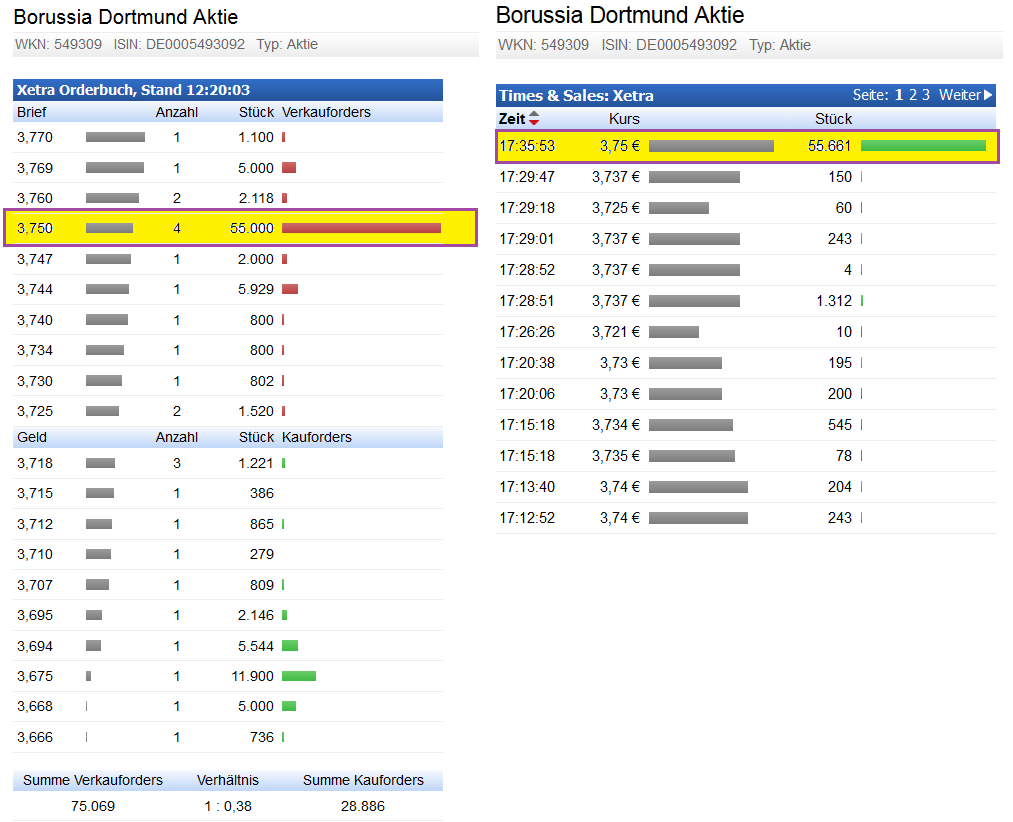Open page 2 of Times & Sales

913,95
